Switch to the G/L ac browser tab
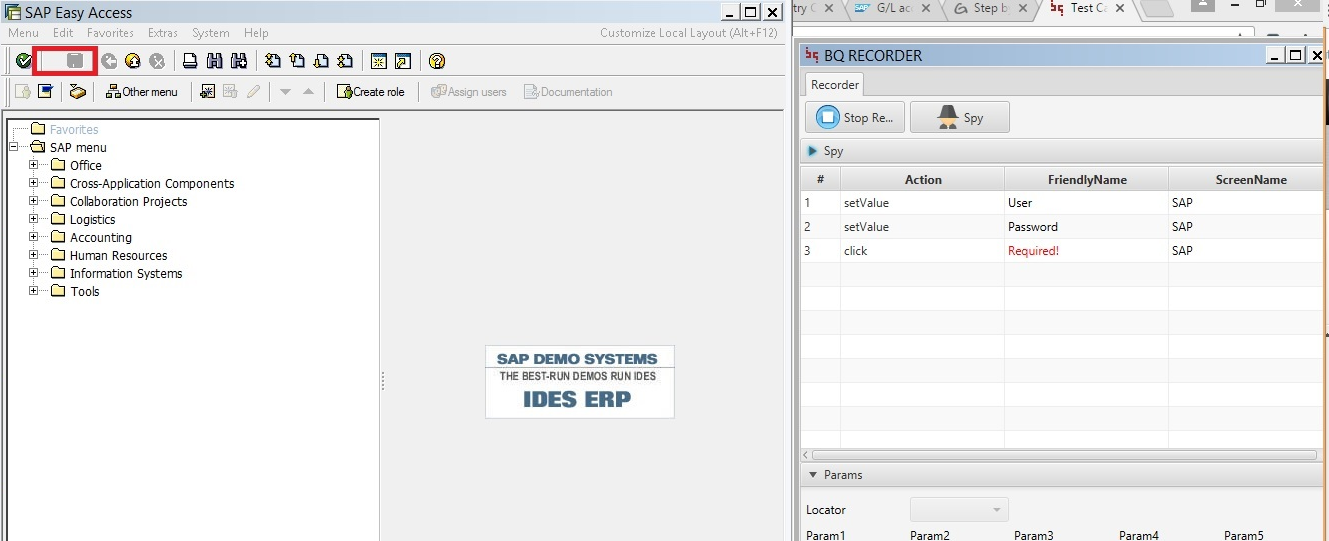Image resolution: width=1329 pixels, height=541 pixels. 892,8
